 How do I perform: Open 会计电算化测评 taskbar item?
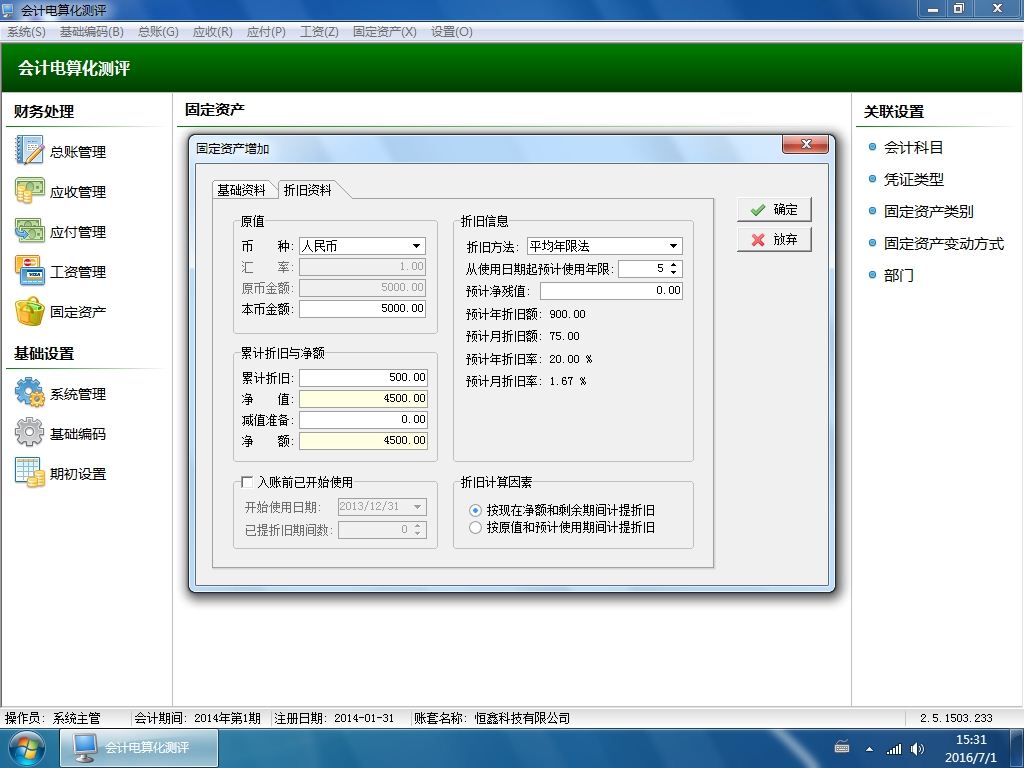pyautogui.click(x=139, y=748)
